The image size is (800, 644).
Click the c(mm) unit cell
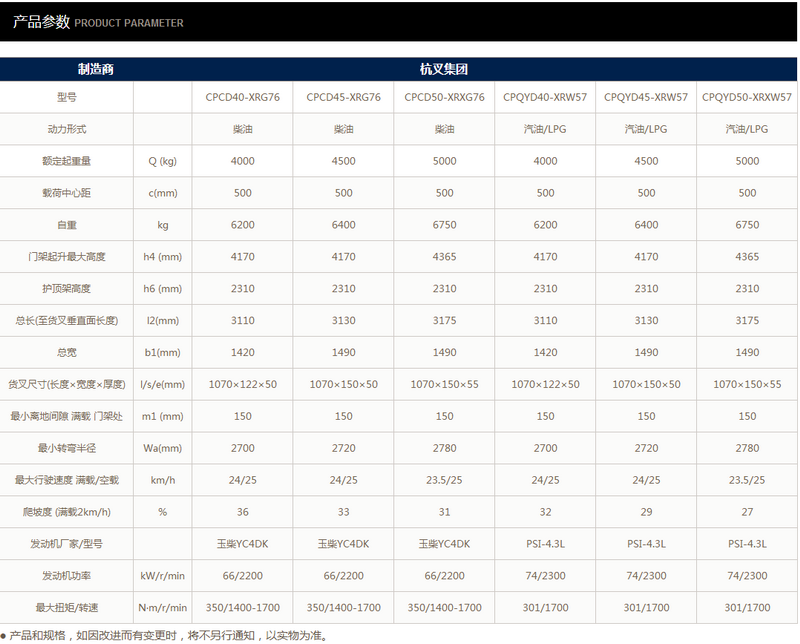pyautogui.click(x=163, y=193)
